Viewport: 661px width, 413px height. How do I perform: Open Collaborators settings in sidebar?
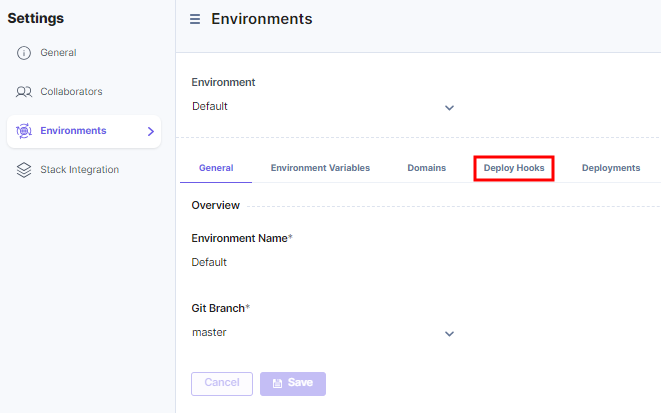pyautogui.click(x=71, y=92)
